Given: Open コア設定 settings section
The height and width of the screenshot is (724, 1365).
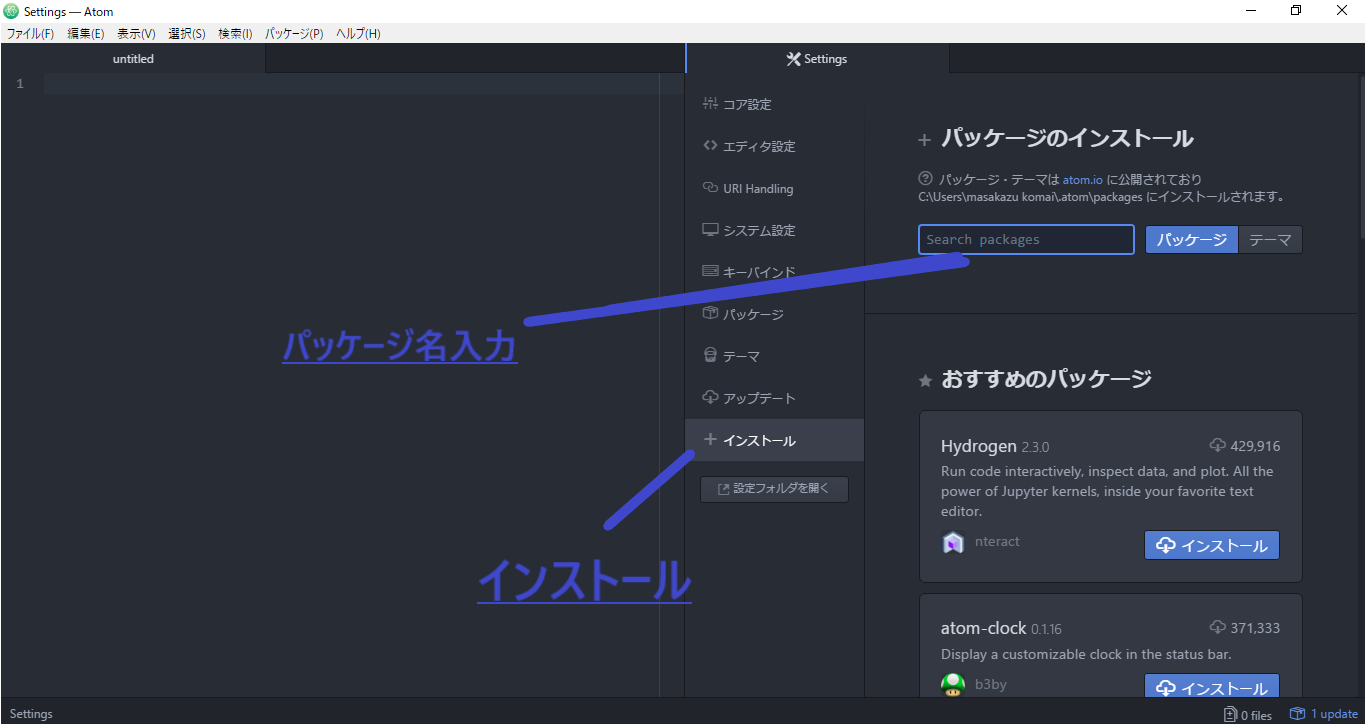Looking at the screenshot, I should [774, 104].
